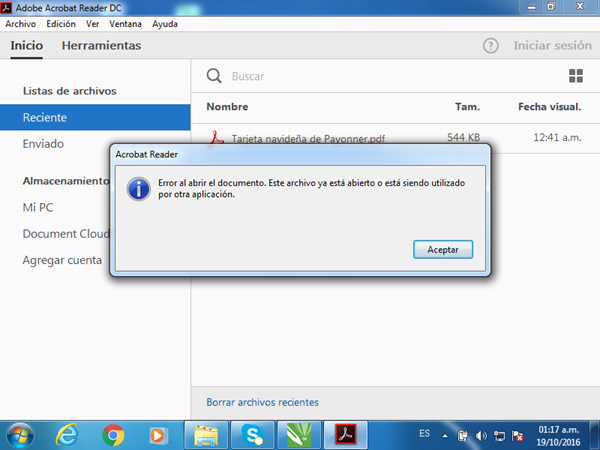
Task: Click the Acrobat Reader dialog title bar
Action: (x=300, y=155)
